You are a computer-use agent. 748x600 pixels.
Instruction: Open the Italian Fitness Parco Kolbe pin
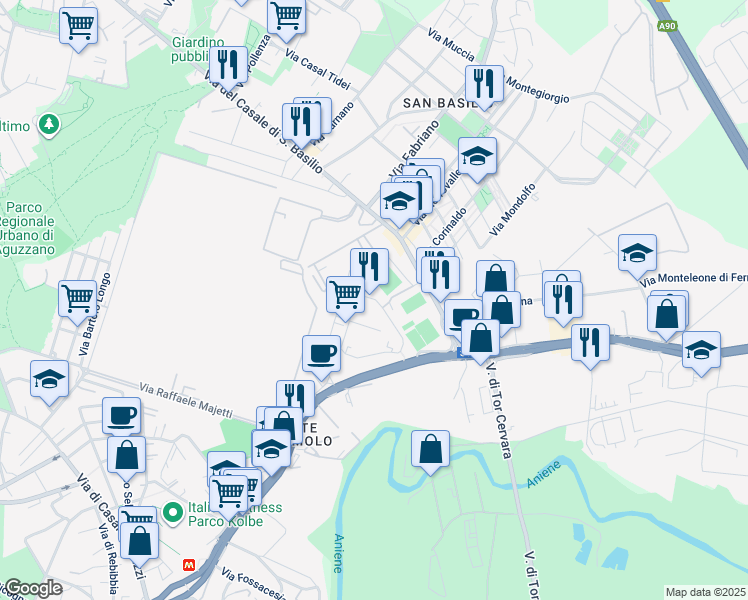click(173, 513)
